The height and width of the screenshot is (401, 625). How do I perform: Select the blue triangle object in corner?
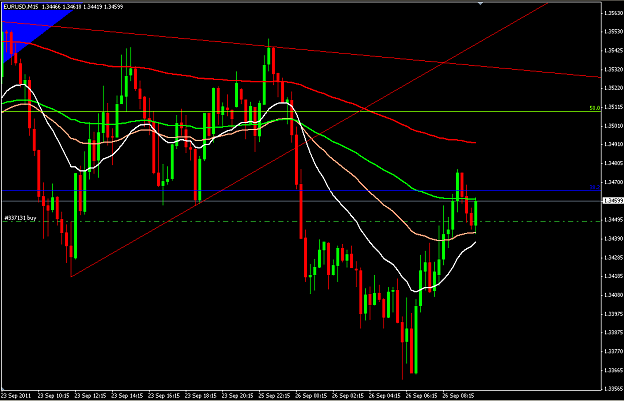click(24, 26)
